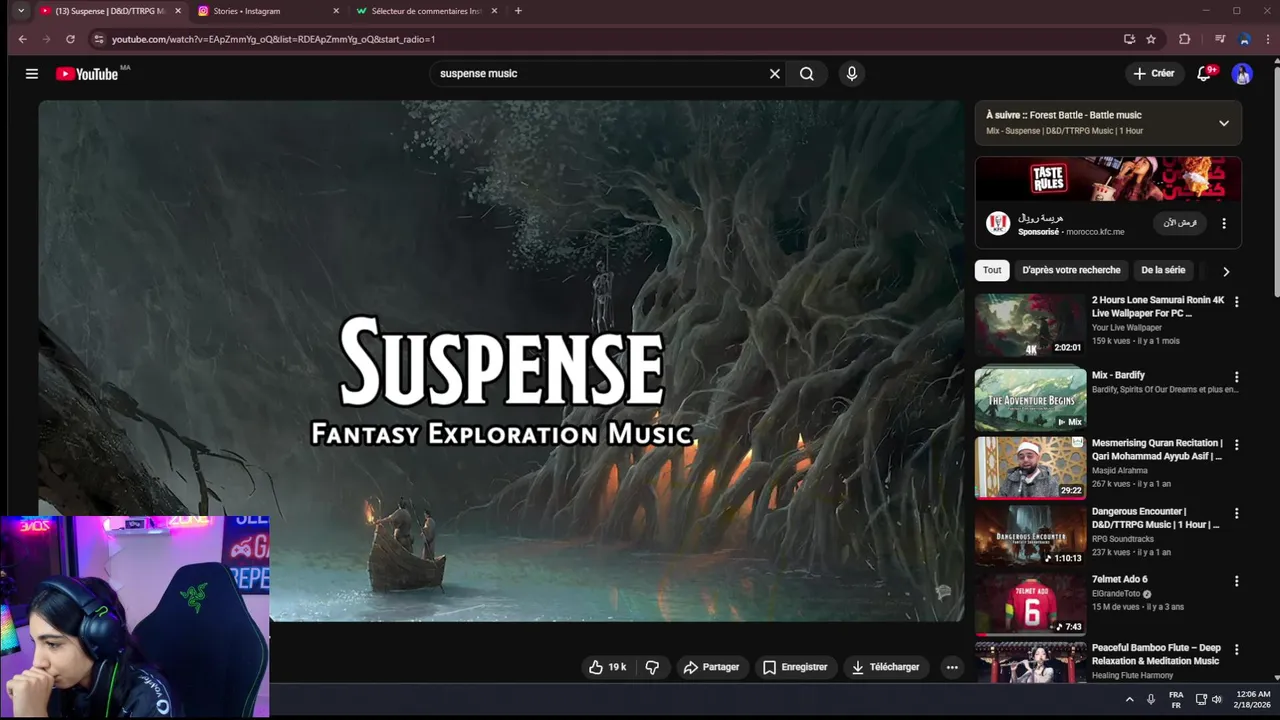
Task: Open browser extensions puzzle icon
Action: tap(1185, 39)
